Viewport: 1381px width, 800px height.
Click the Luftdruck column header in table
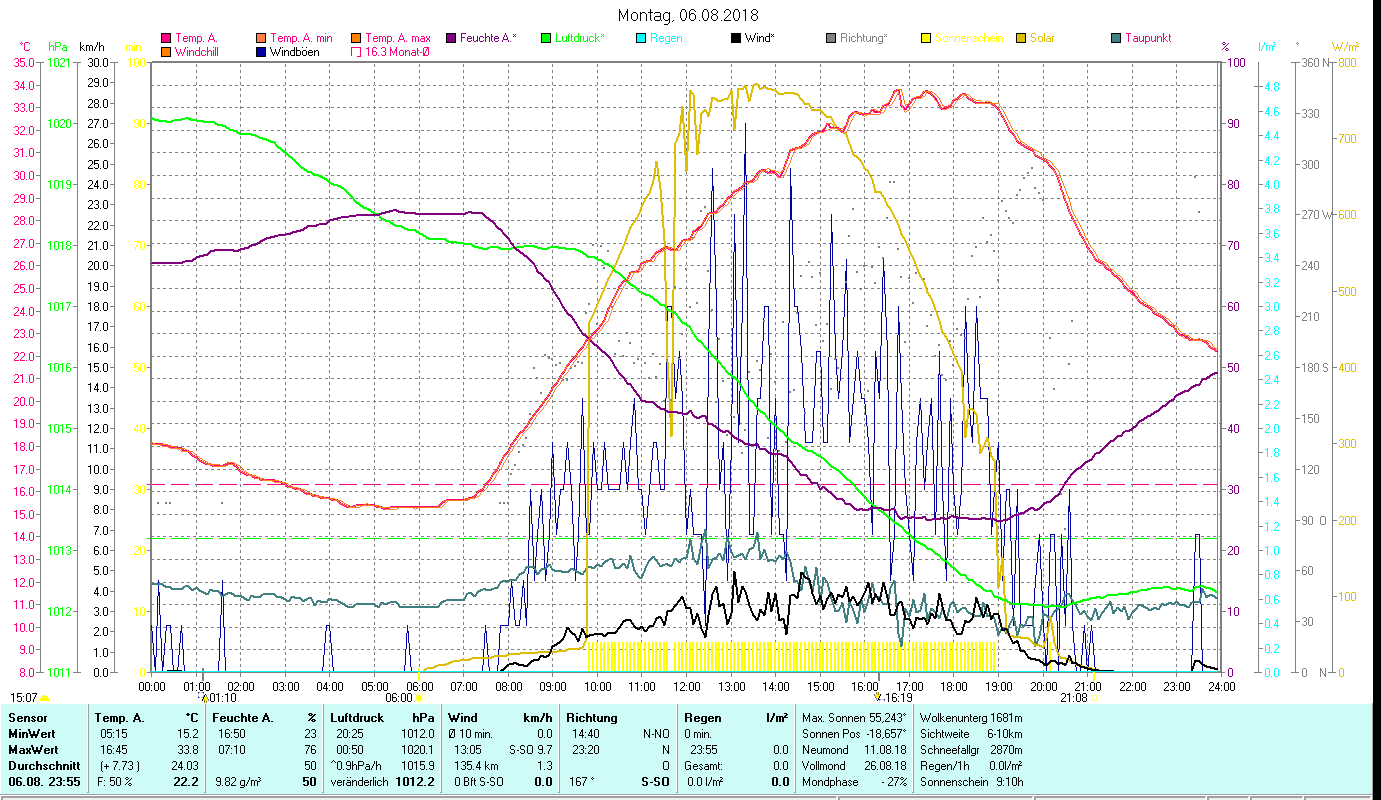click(357, 717)
